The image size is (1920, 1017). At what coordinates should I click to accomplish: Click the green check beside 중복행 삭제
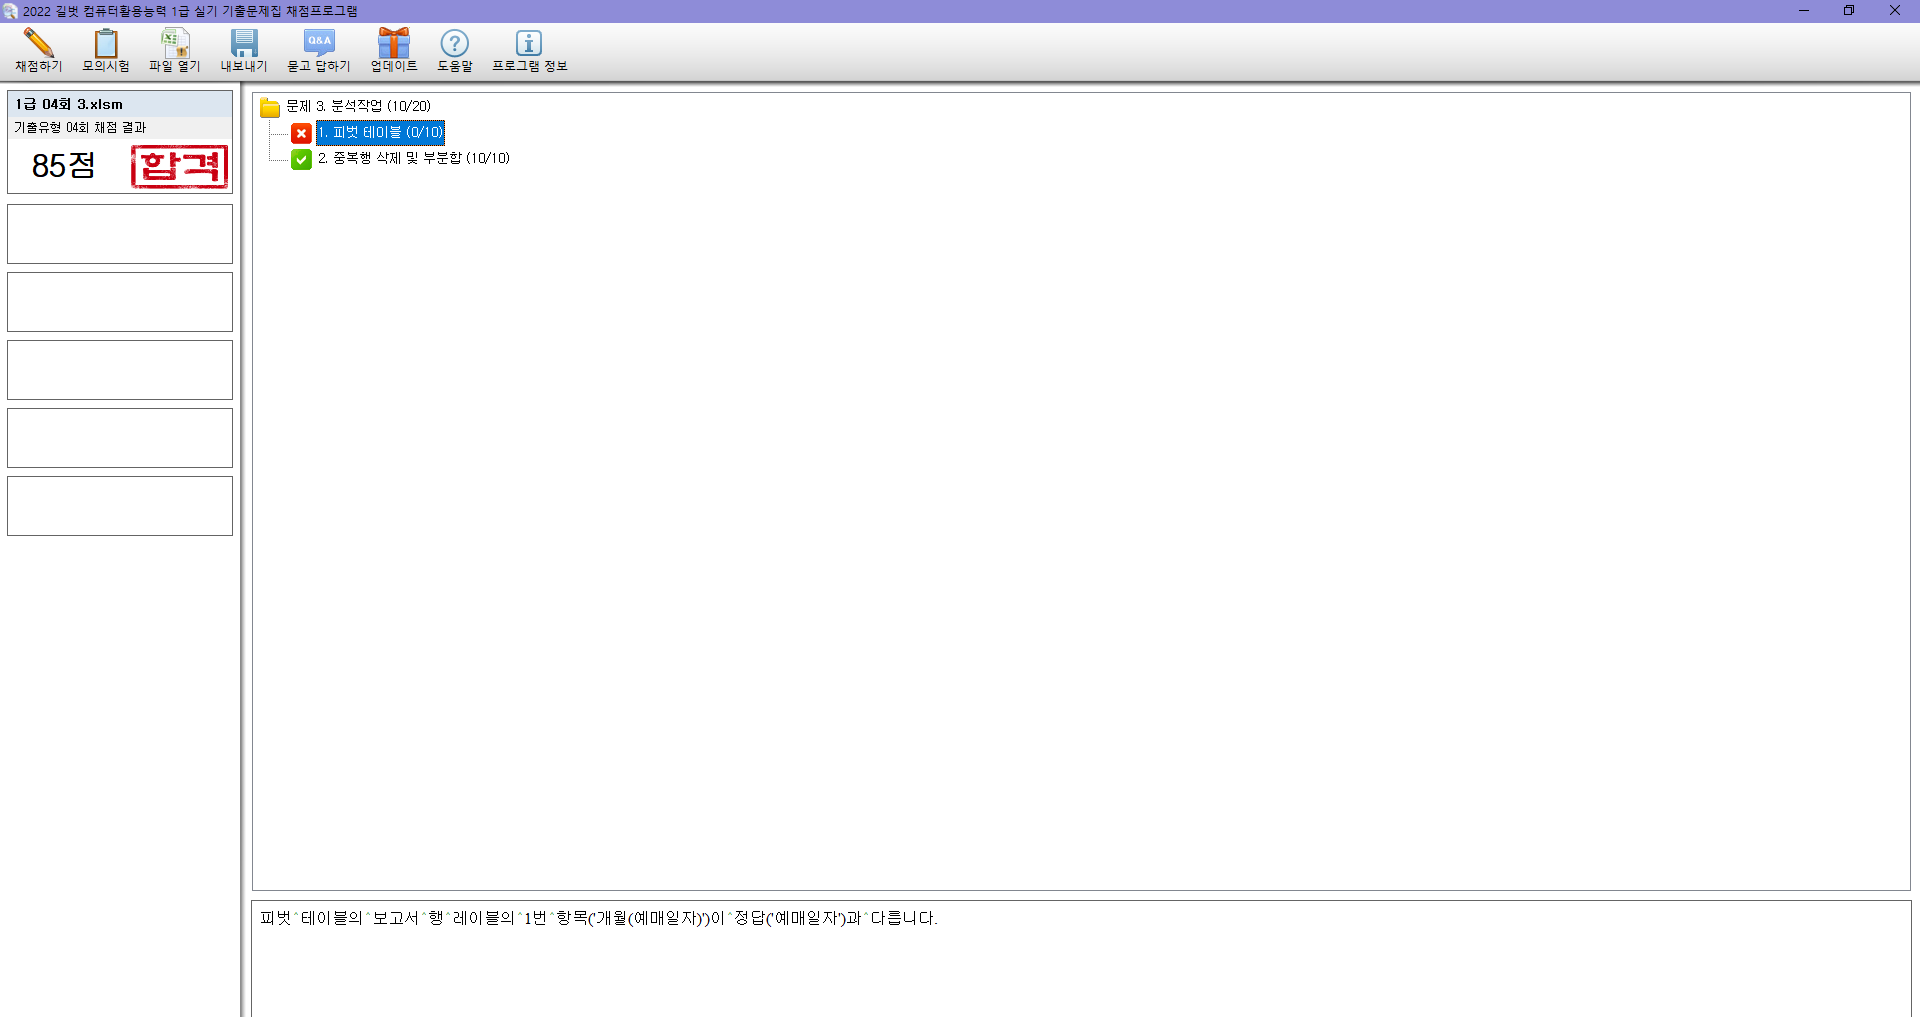(x=301, y=159)
